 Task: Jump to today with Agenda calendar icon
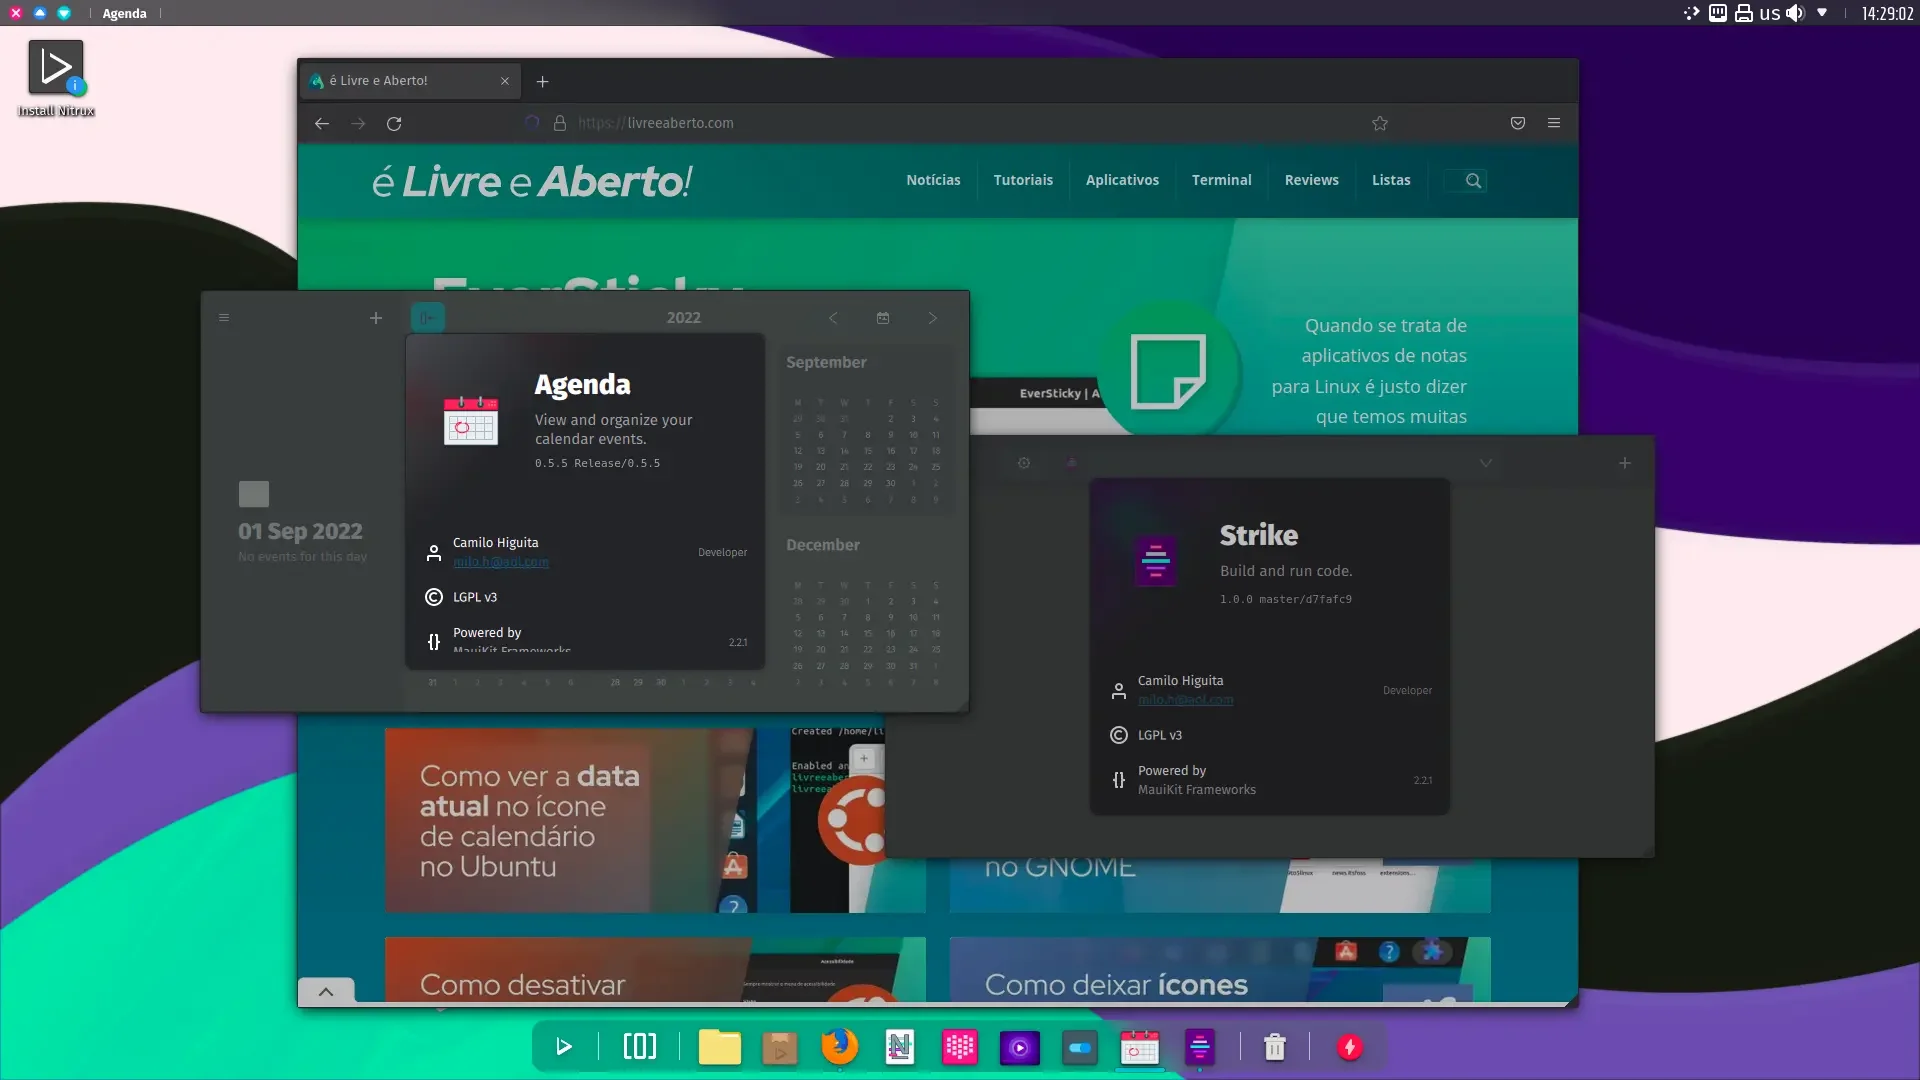pos(883,318)
